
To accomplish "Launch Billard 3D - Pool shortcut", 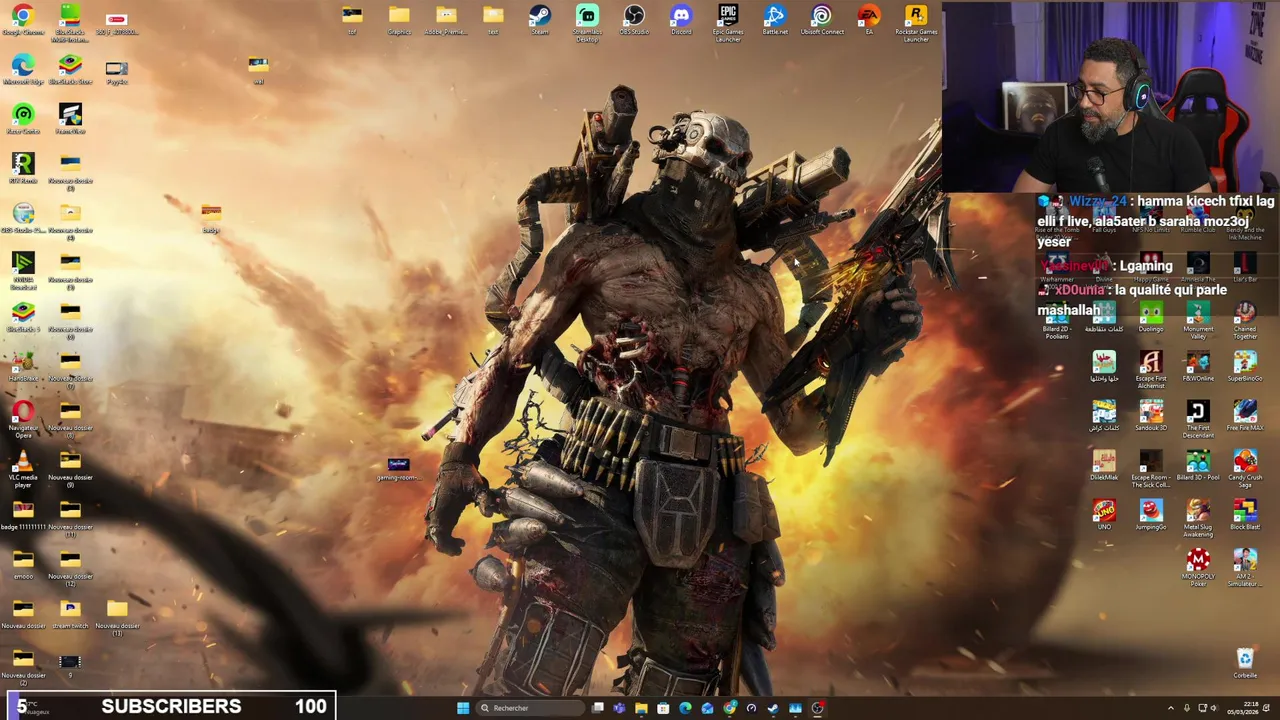I will point(1198,466).
